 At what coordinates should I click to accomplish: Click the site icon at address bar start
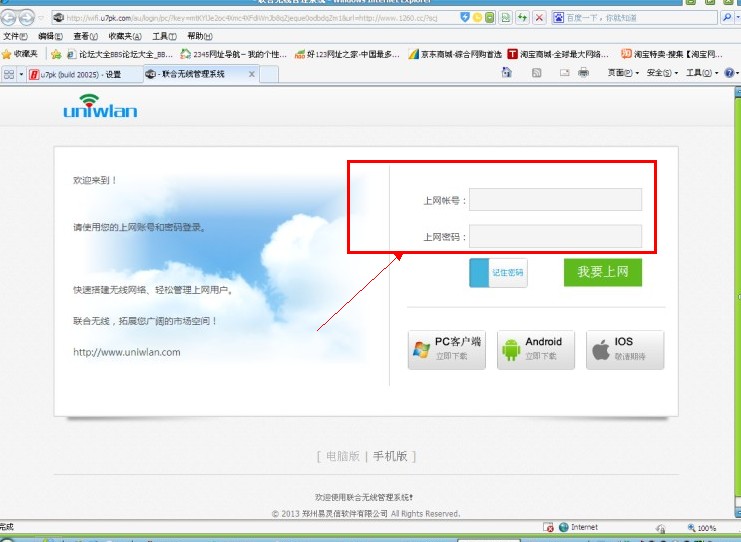click(59, 17)
